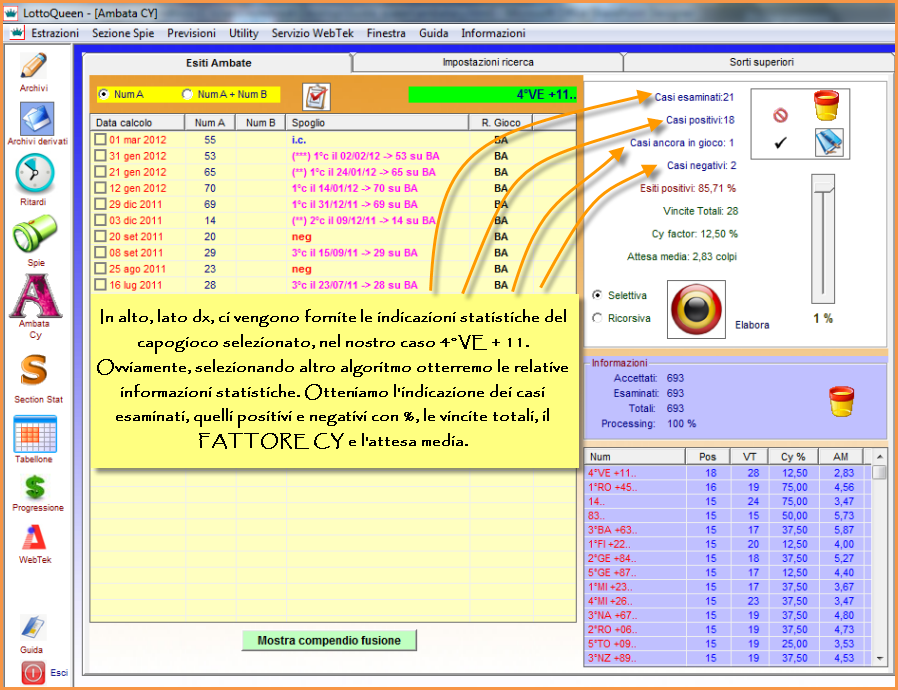Click the Pos column header

pos(707,457)
